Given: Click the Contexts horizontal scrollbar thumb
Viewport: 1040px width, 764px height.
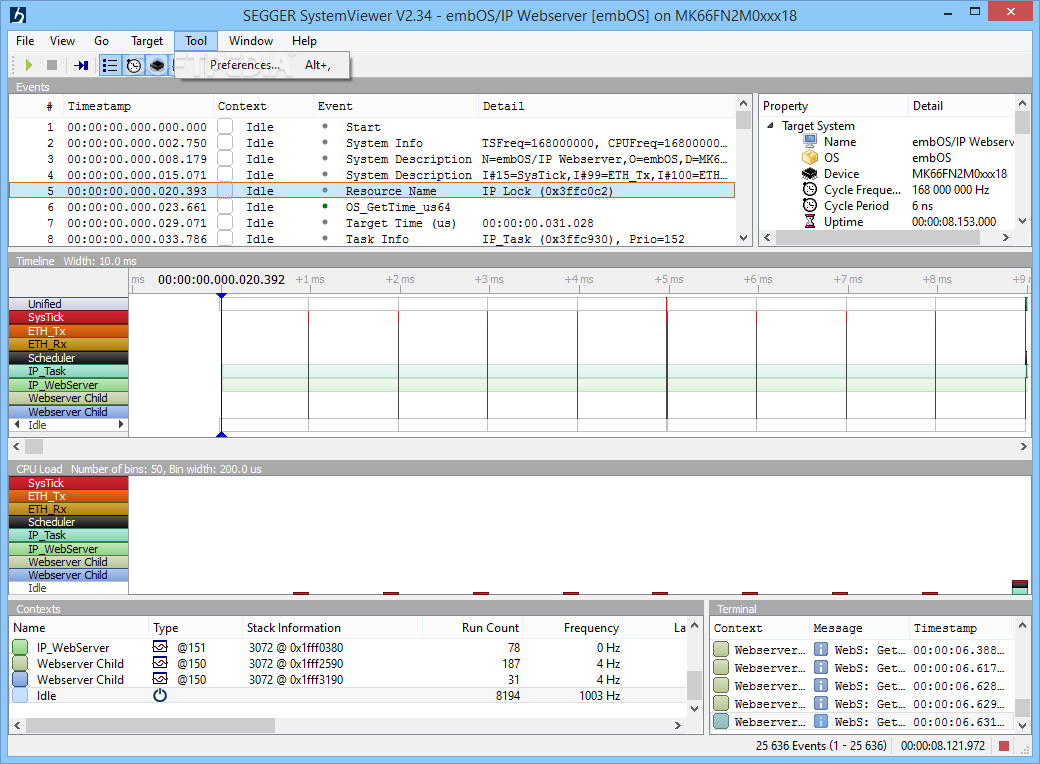Looking at the screenshot, I should click(150, 726).
